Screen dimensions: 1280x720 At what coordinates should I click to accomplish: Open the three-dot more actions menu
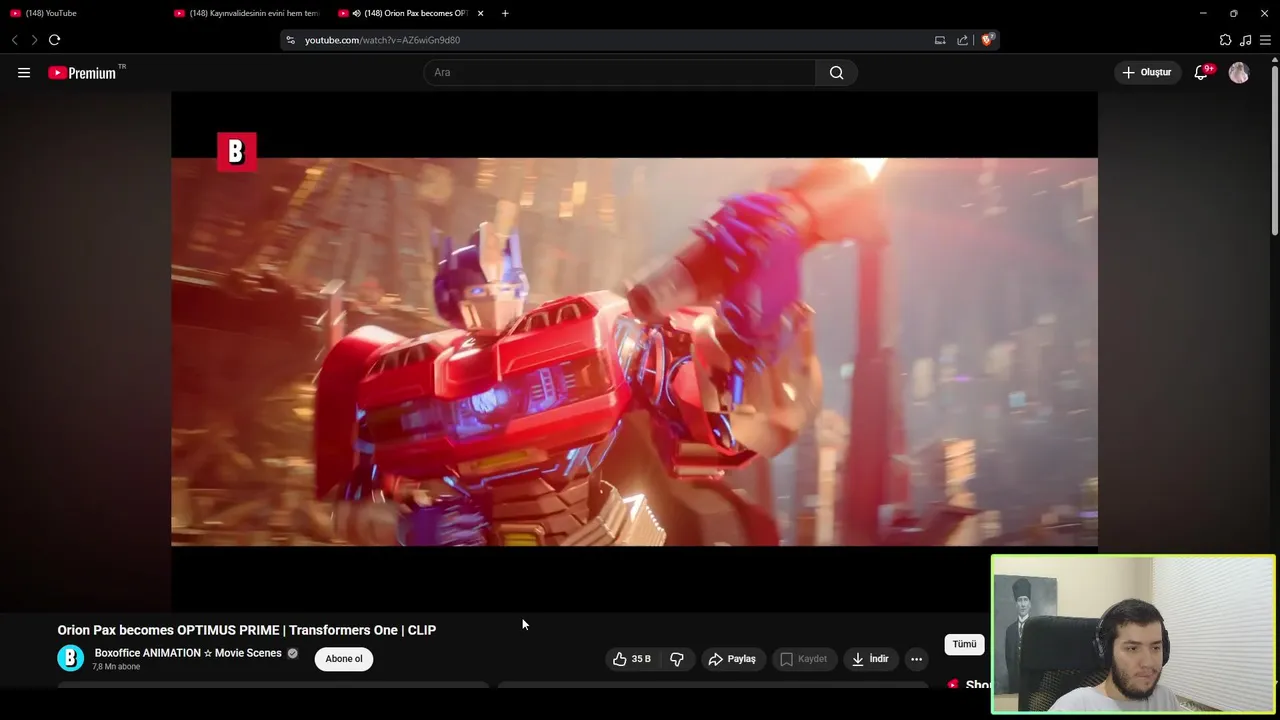point(916,659)
